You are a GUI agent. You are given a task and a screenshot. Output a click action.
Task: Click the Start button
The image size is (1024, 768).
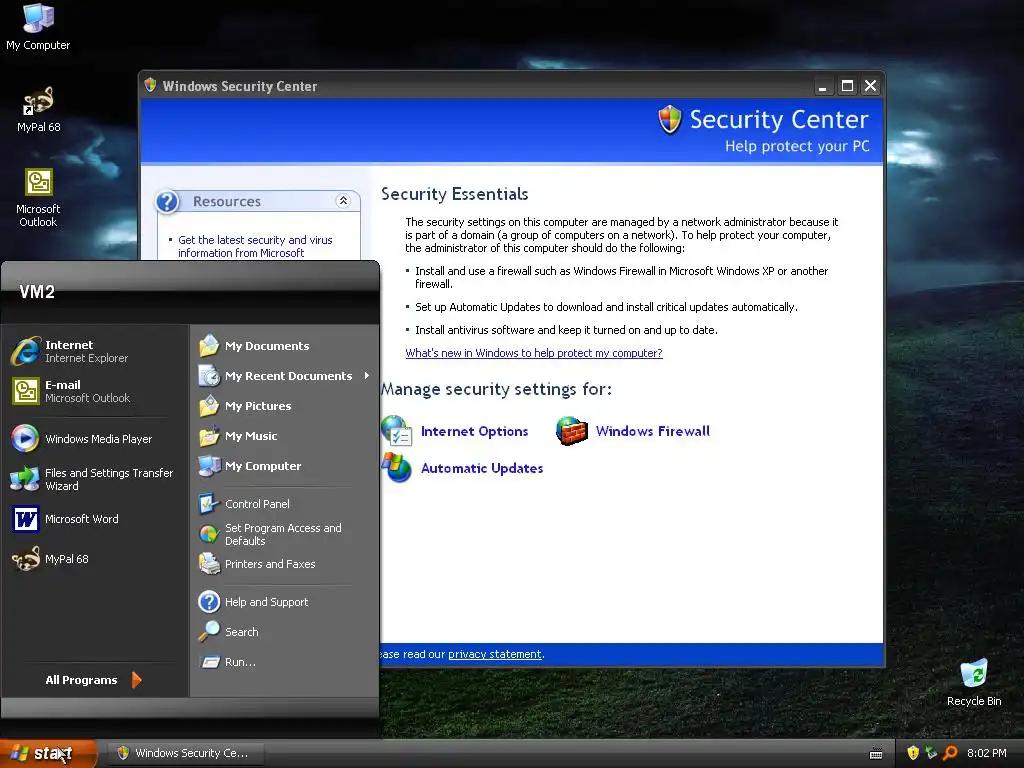click(48, 753)
